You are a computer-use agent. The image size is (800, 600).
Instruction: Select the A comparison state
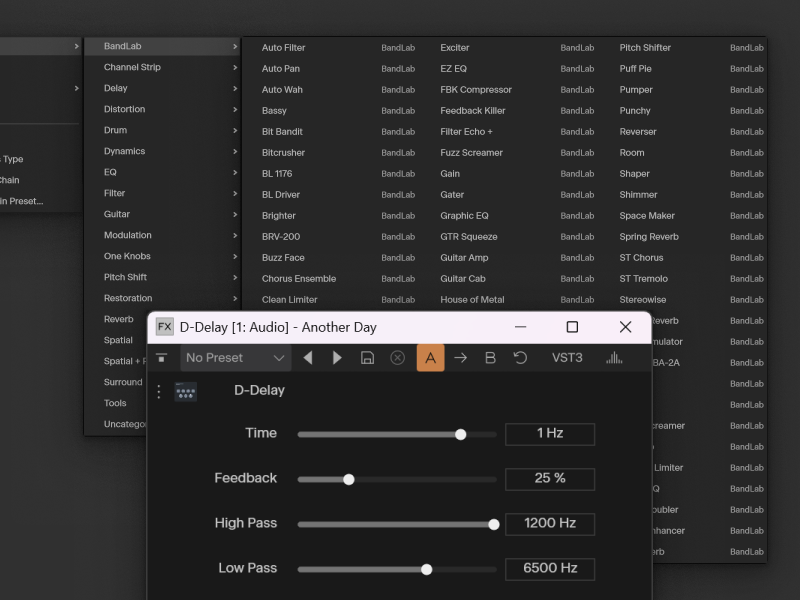[x=431, y=358]
